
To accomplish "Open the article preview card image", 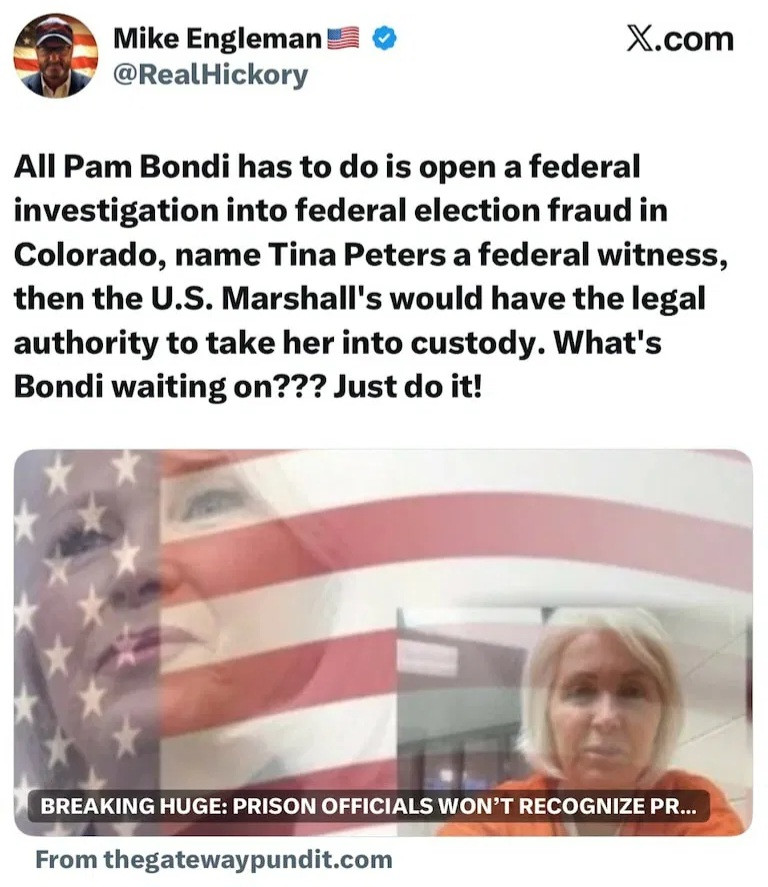I will (383, 643).
